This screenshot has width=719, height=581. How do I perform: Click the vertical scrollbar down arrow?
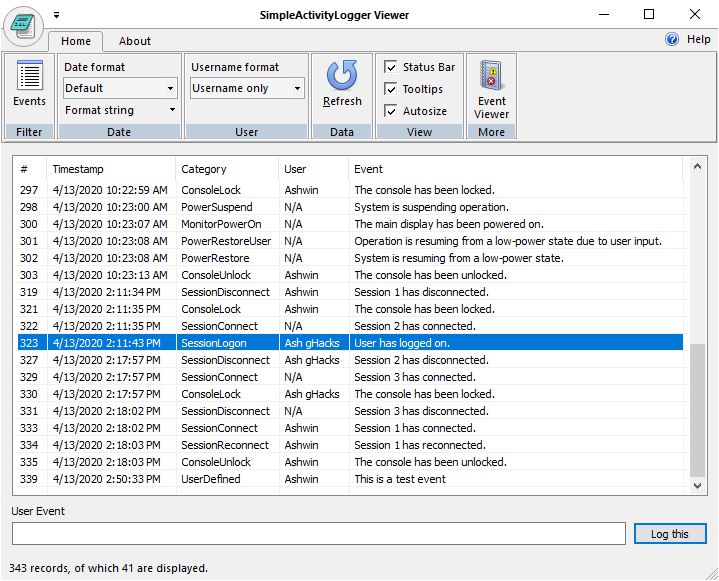point(698,485)
